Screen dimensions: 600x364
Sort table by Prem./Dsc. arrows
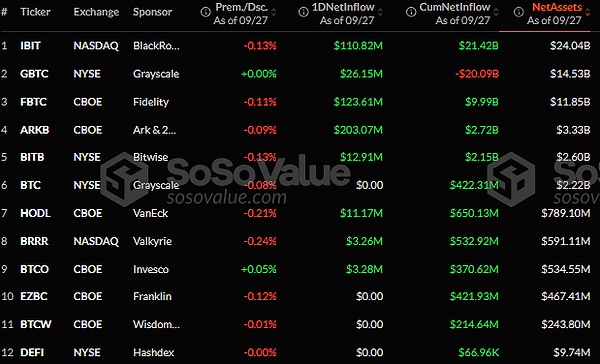click(274, 13)
